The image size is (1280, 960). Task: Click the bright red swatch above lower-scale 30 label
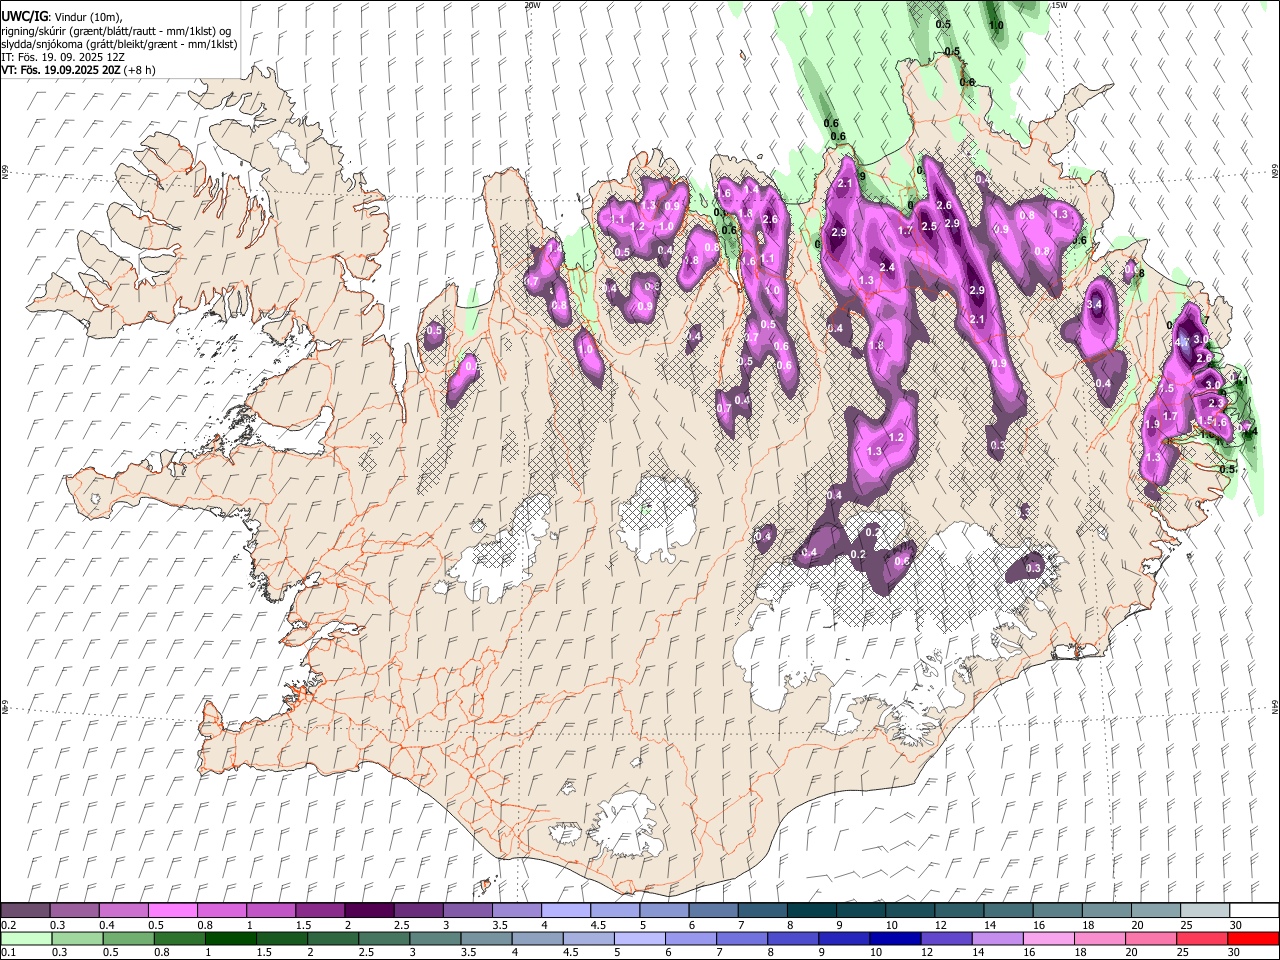(1252, 938)
